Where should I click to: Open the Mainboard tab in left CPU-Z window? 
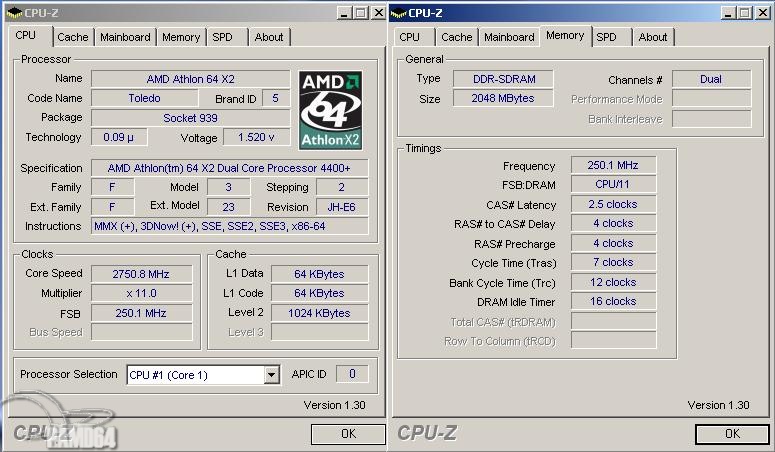125,37
